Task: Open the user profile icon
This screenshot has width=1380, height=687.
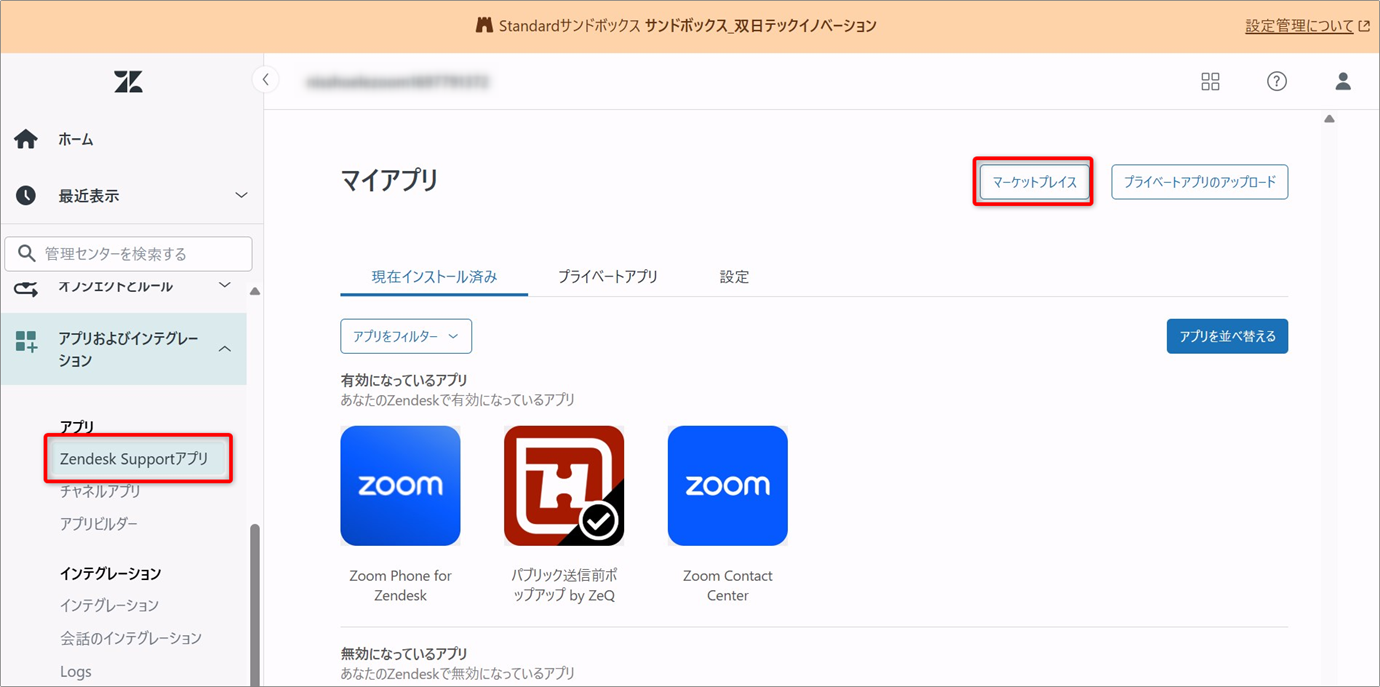Action: (1342, 82)
